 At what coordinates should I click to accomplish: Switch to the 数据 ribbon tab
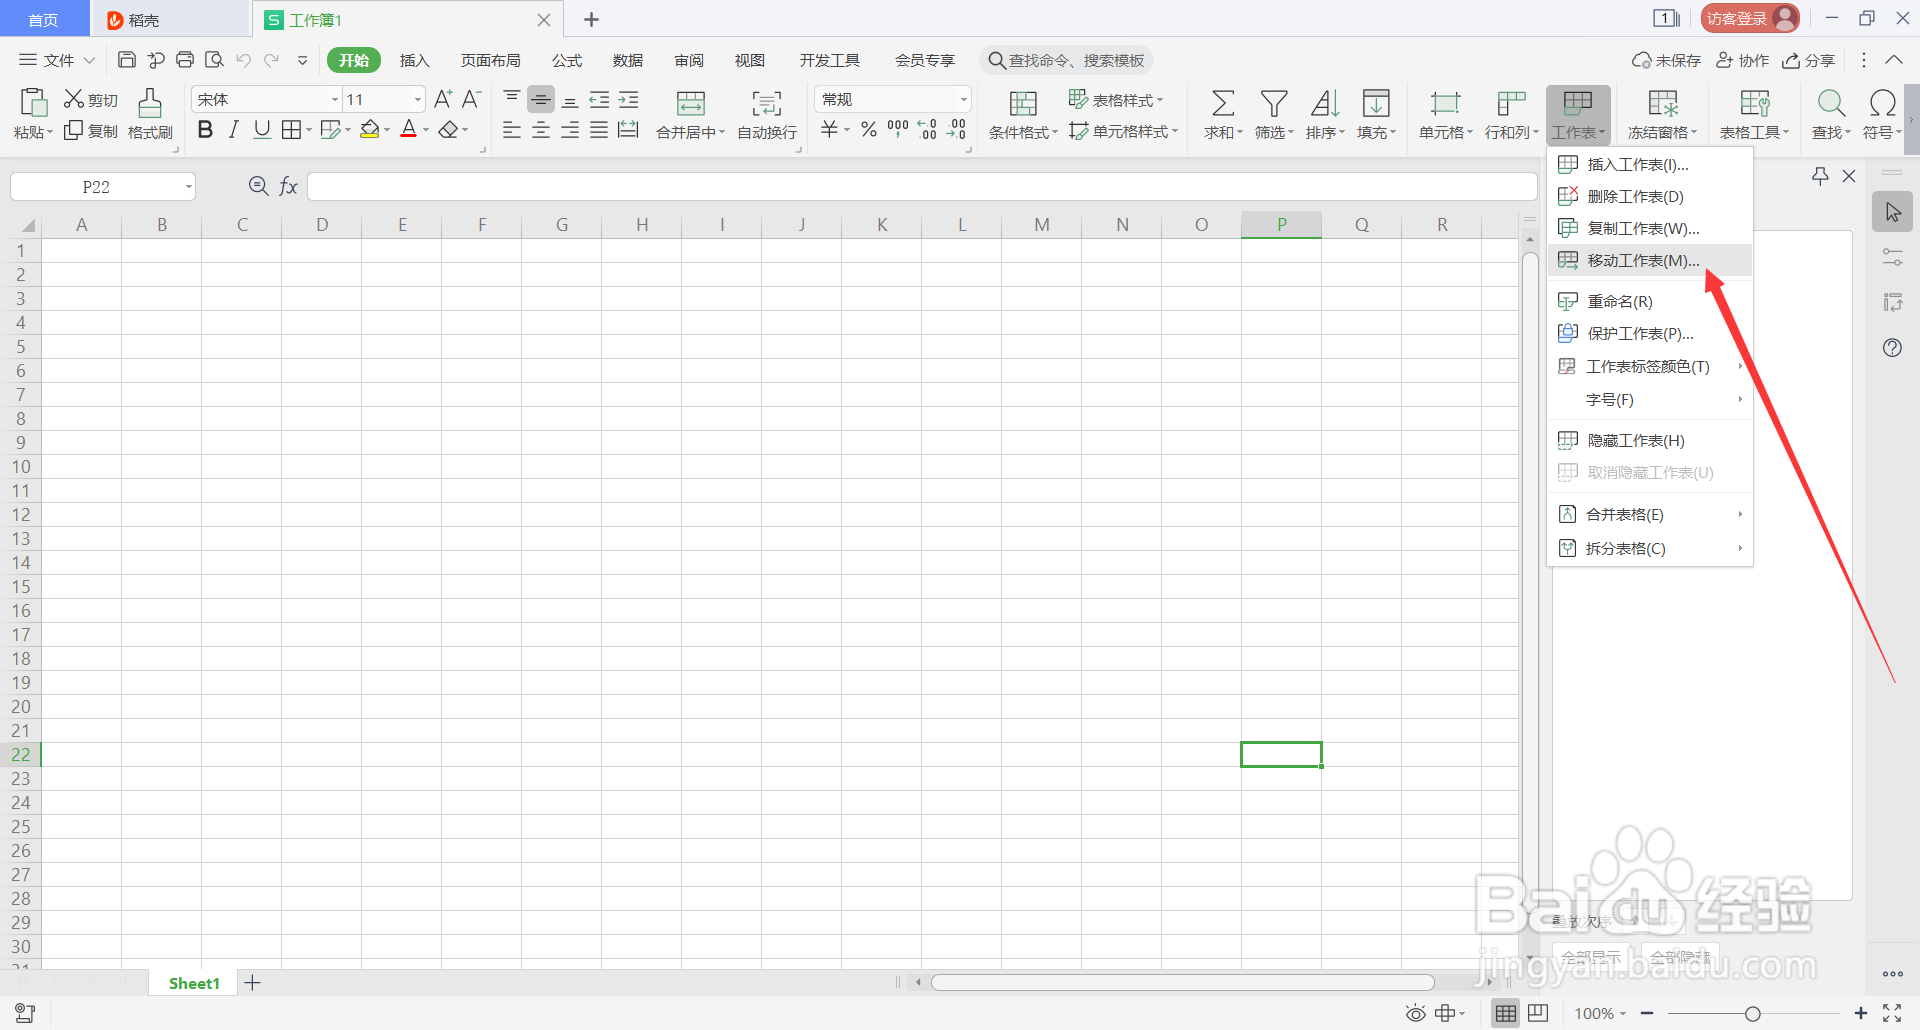[x=628, y=60]
